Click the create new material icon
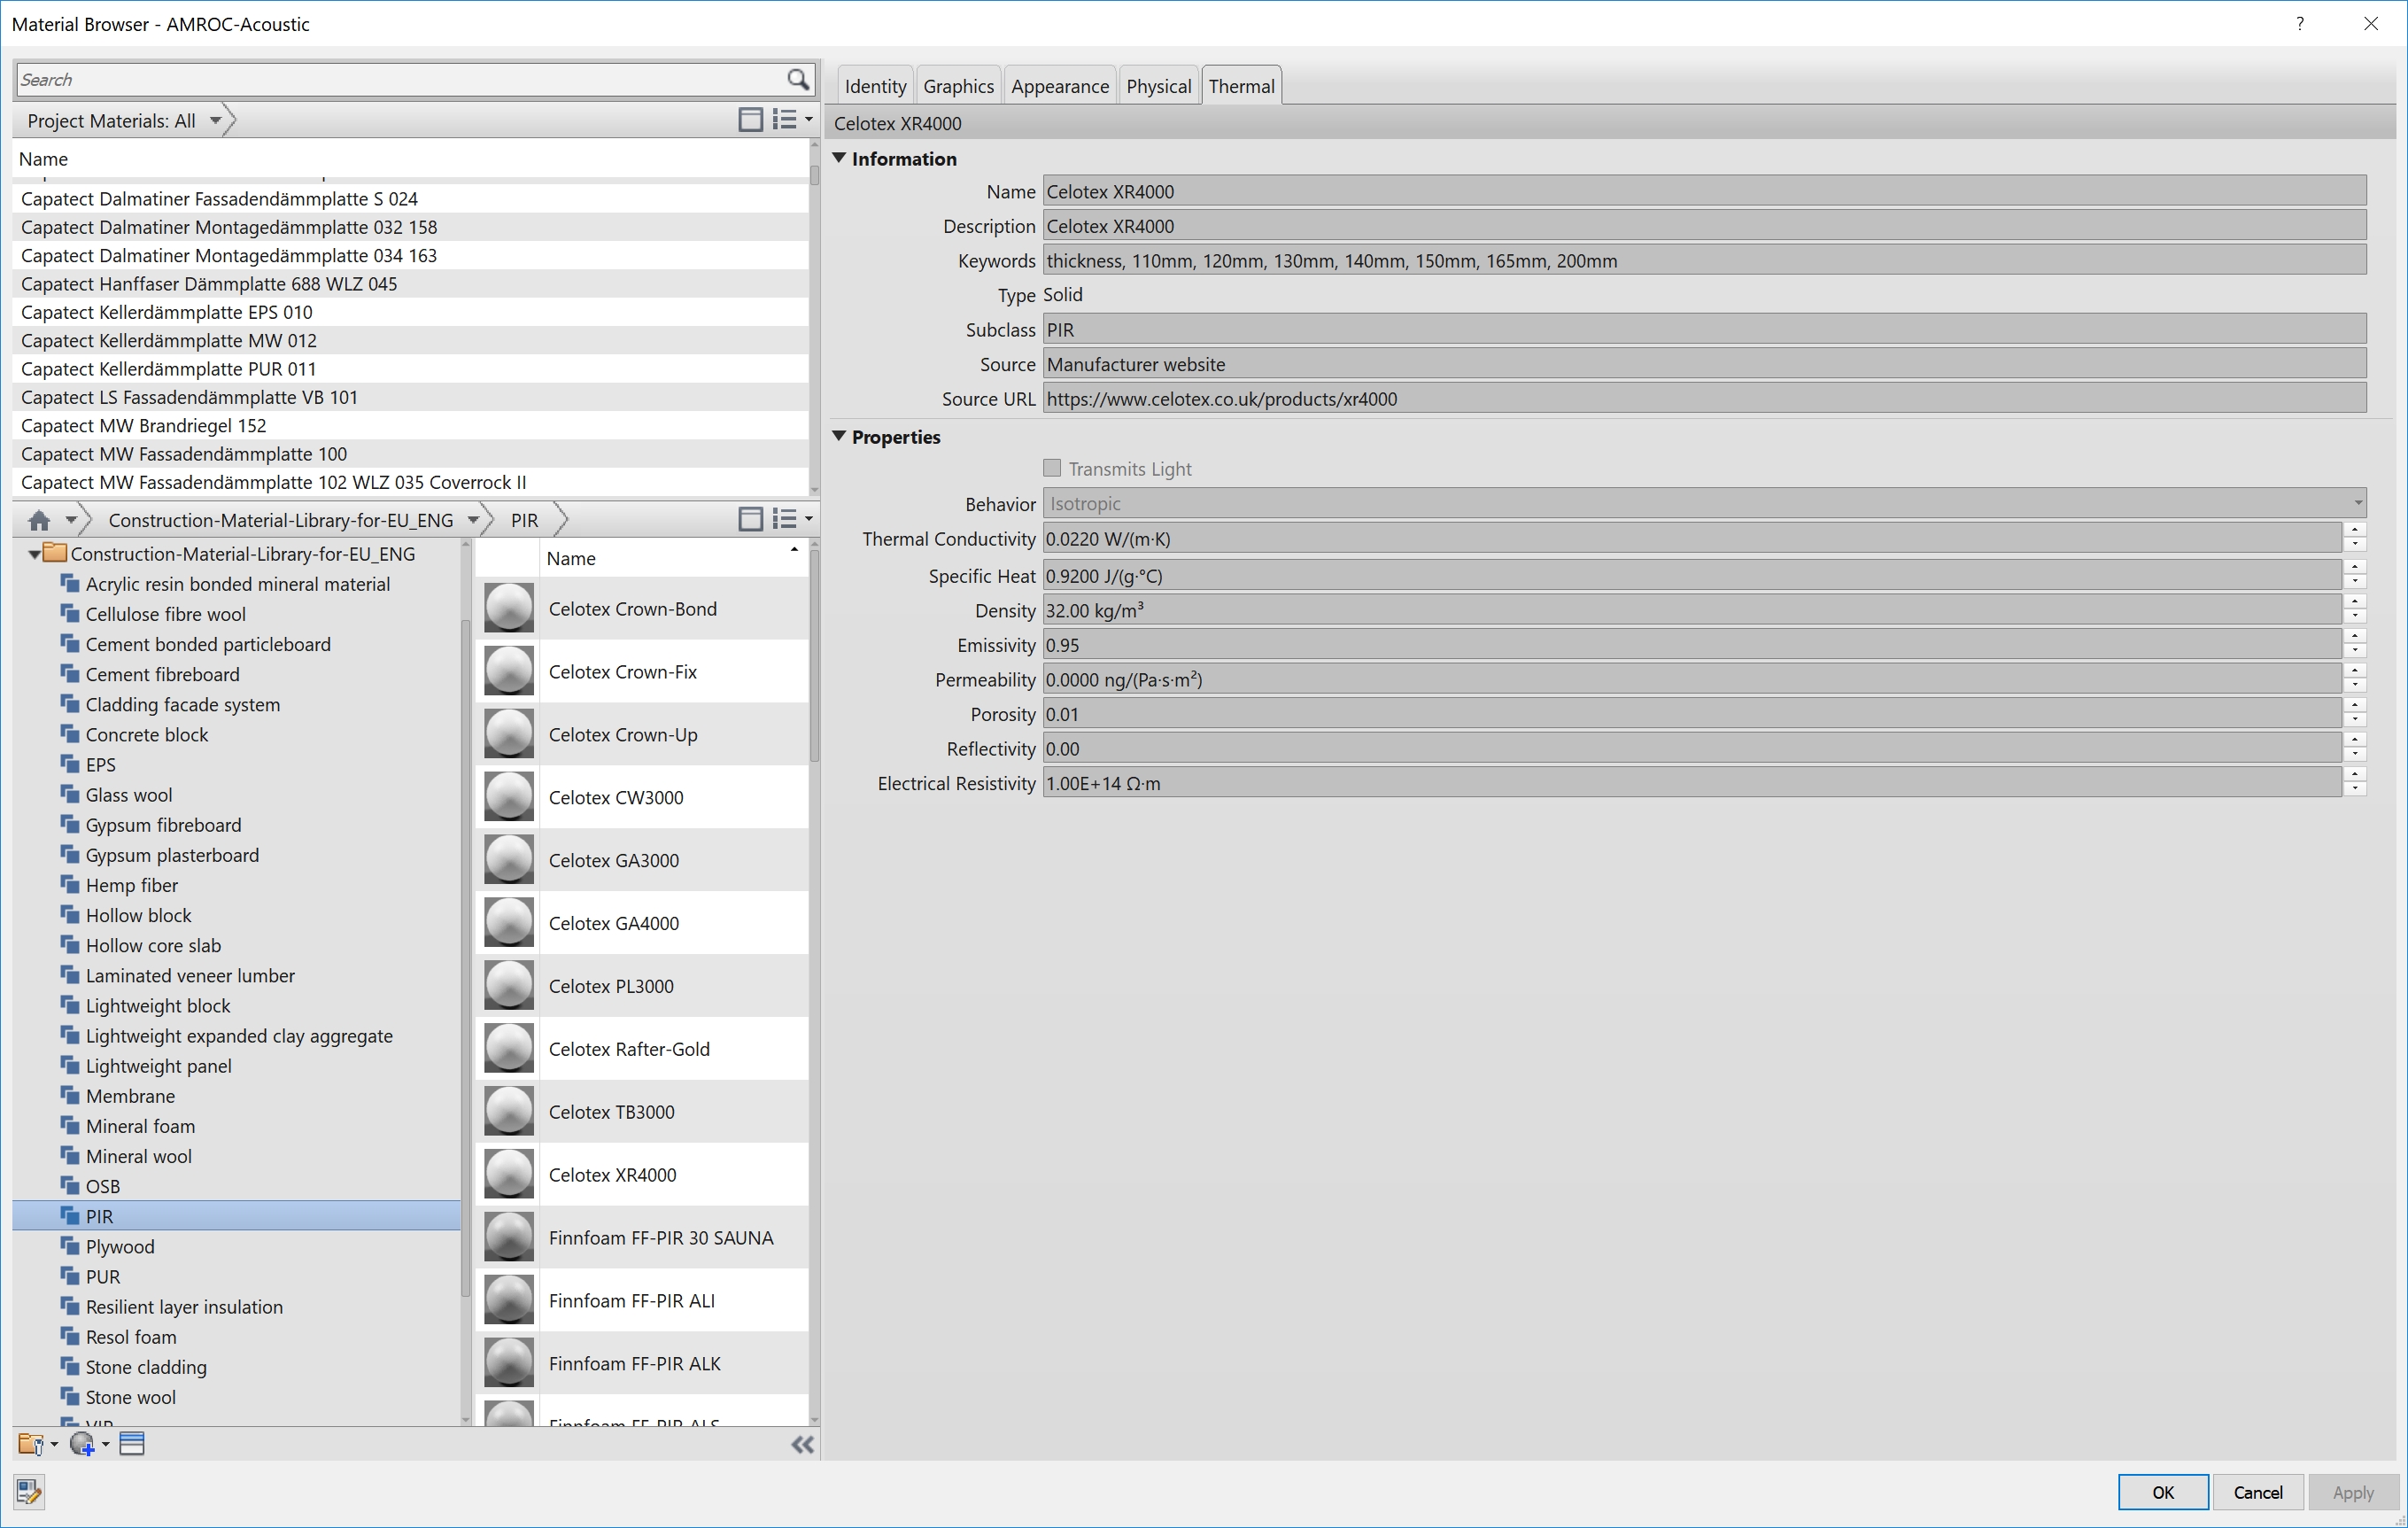Viewport: 2408px width, 1528px height. click(x=83, y=1444)
